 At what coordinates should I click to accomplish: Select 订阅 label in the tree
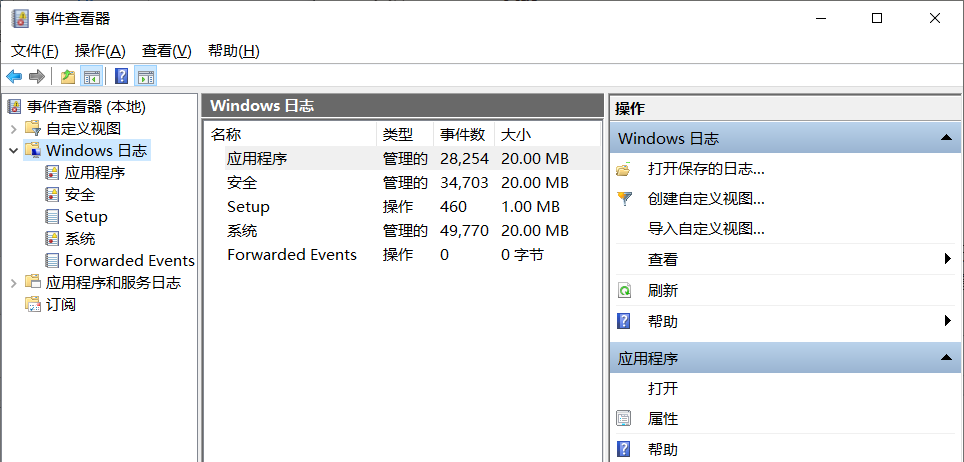click(x=61, y=304)
